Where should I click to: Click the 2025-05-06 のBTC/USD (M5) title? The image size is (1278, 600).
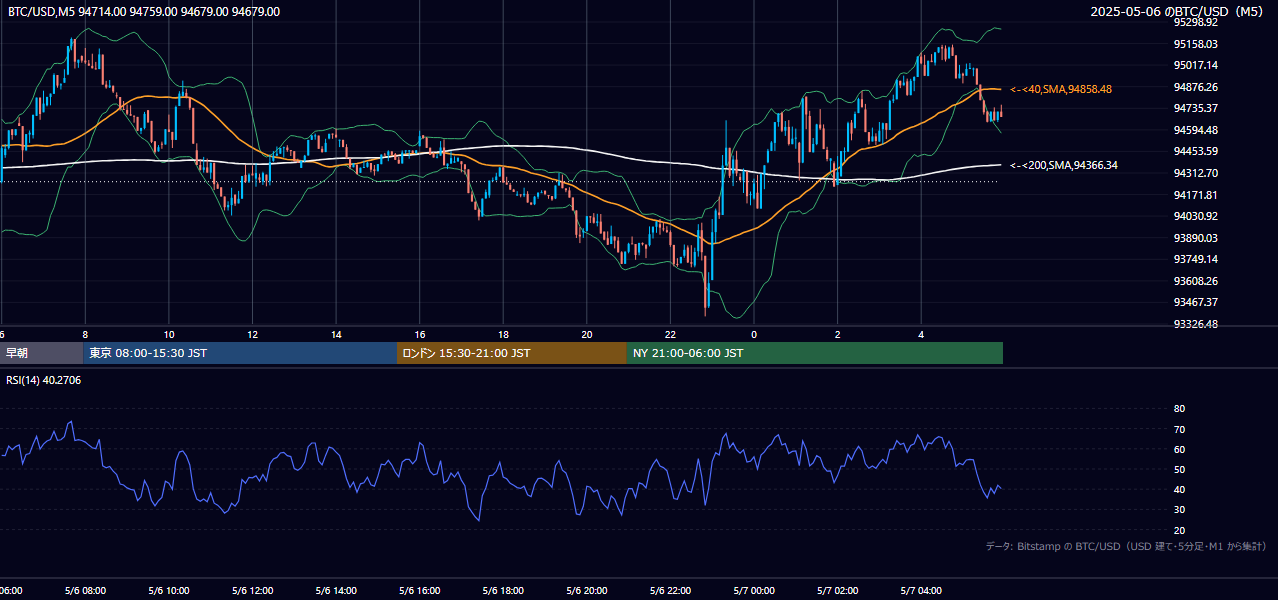click(x=1179, y=11)
